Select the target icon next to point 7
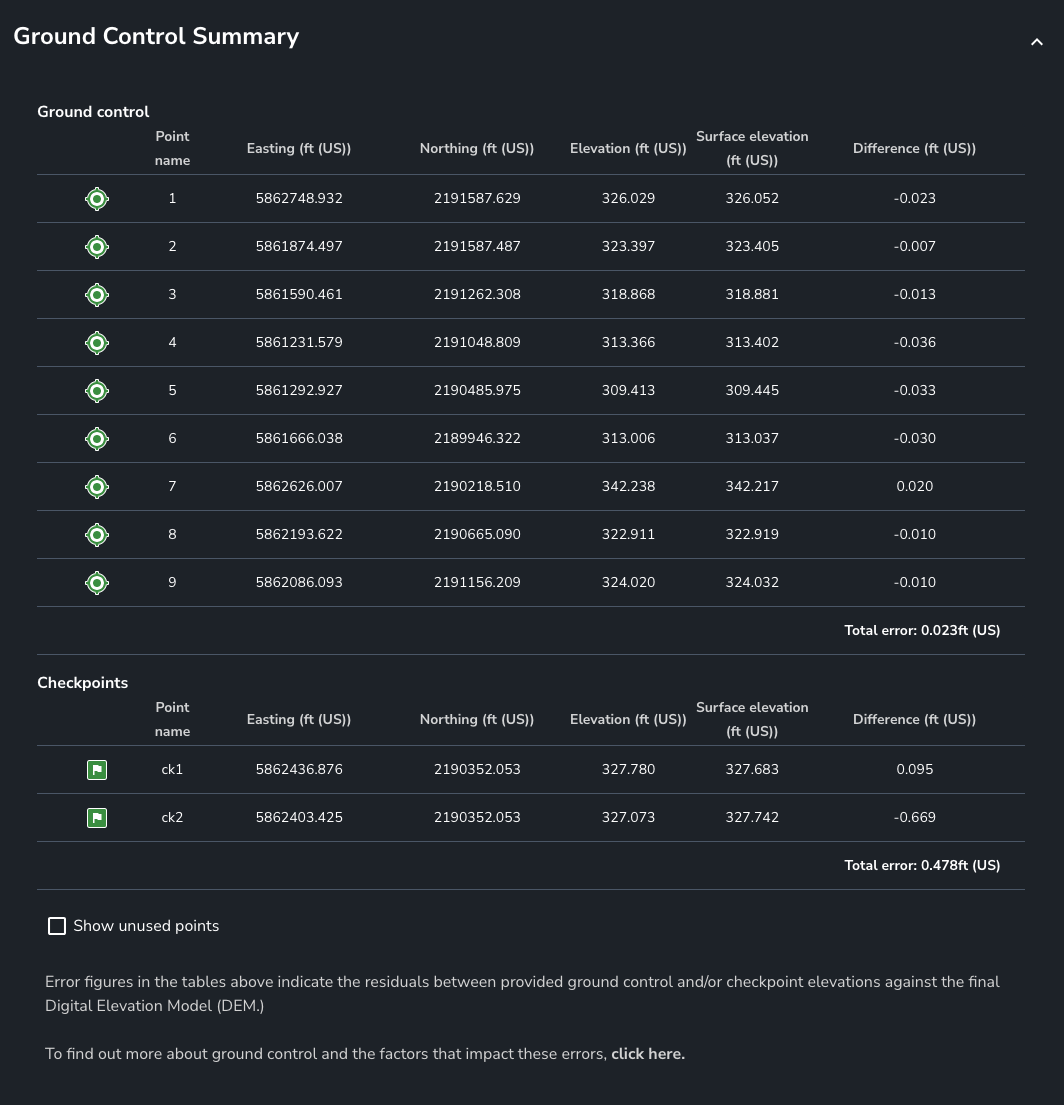Image resolution: width=1064 pixels, height=1105 pixels. pos(97,487)
